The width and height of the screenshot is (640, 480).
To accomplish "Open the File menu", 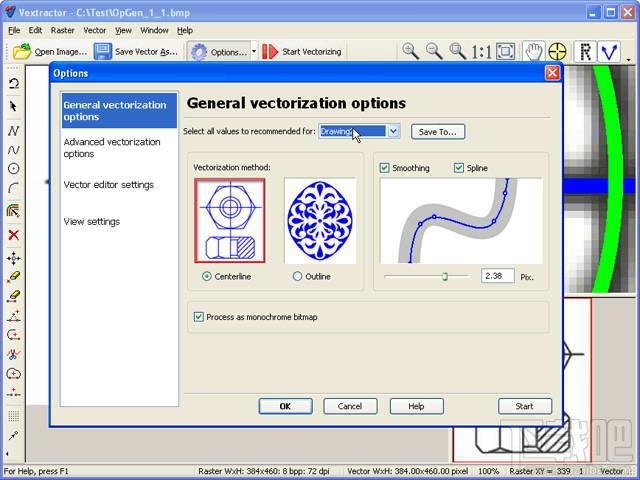I will click(x=14, y=30).
